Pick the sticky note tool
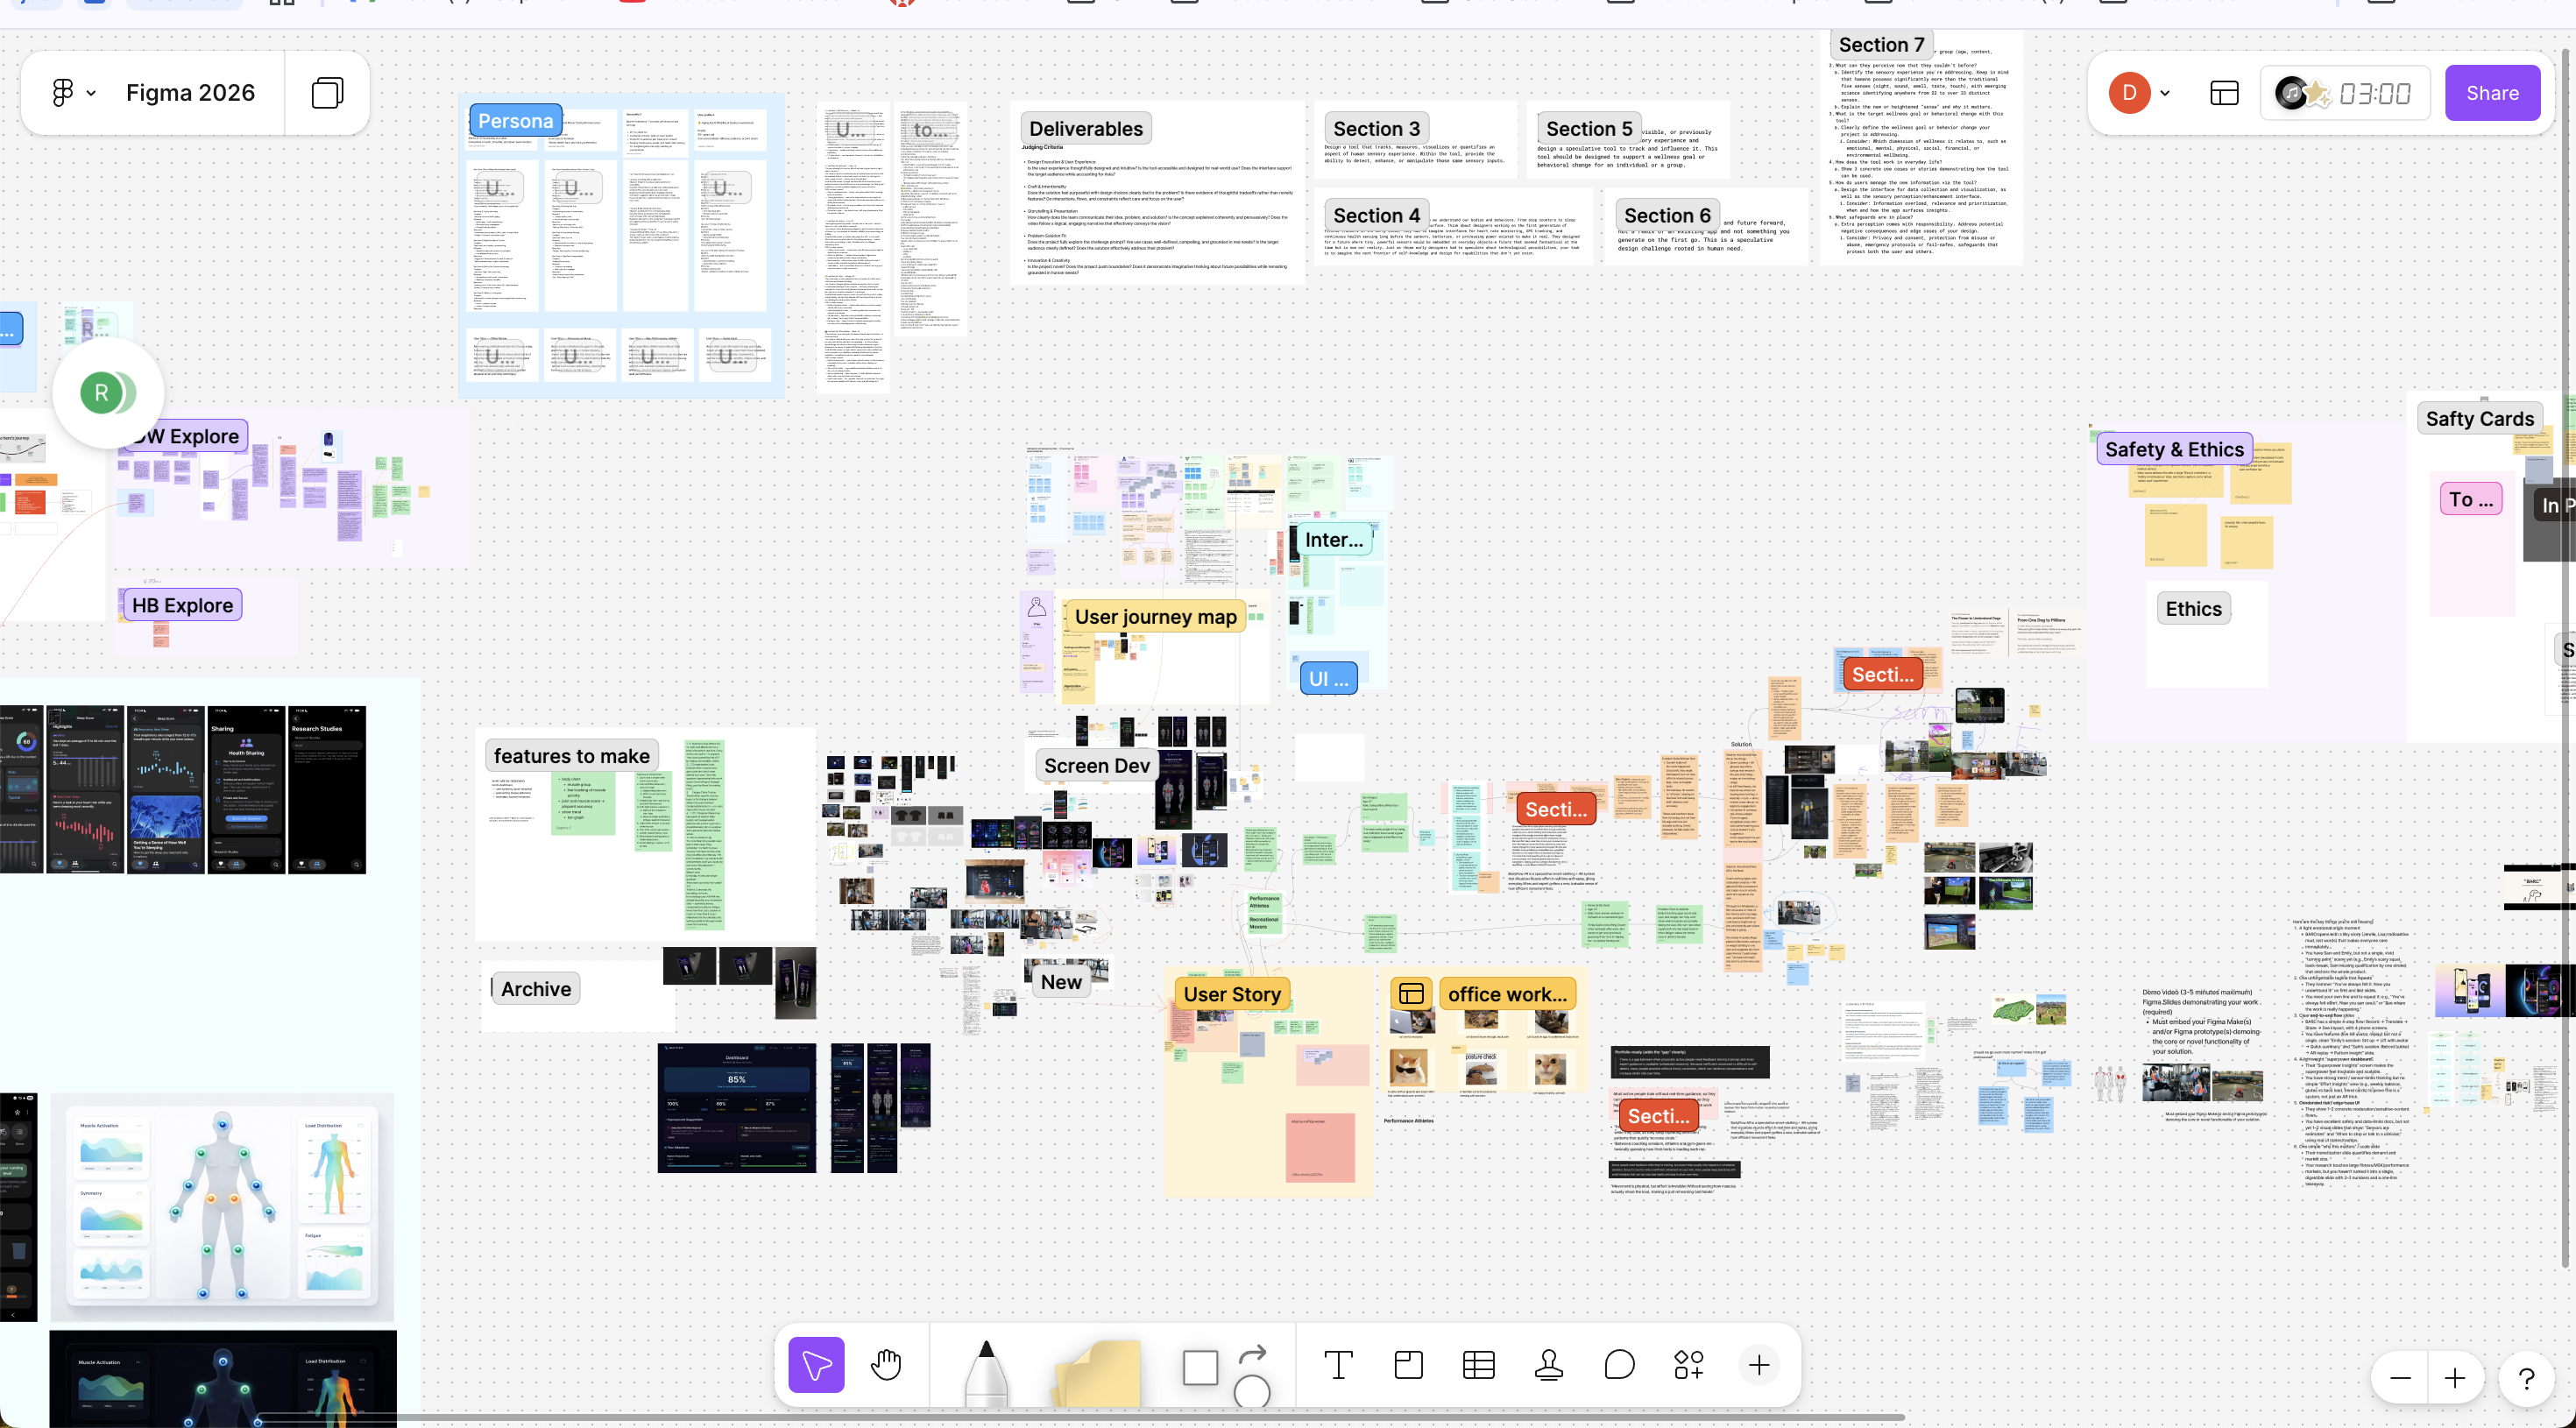The height and width of the screenshot is (1428, 2576). coord(1098,1372)
